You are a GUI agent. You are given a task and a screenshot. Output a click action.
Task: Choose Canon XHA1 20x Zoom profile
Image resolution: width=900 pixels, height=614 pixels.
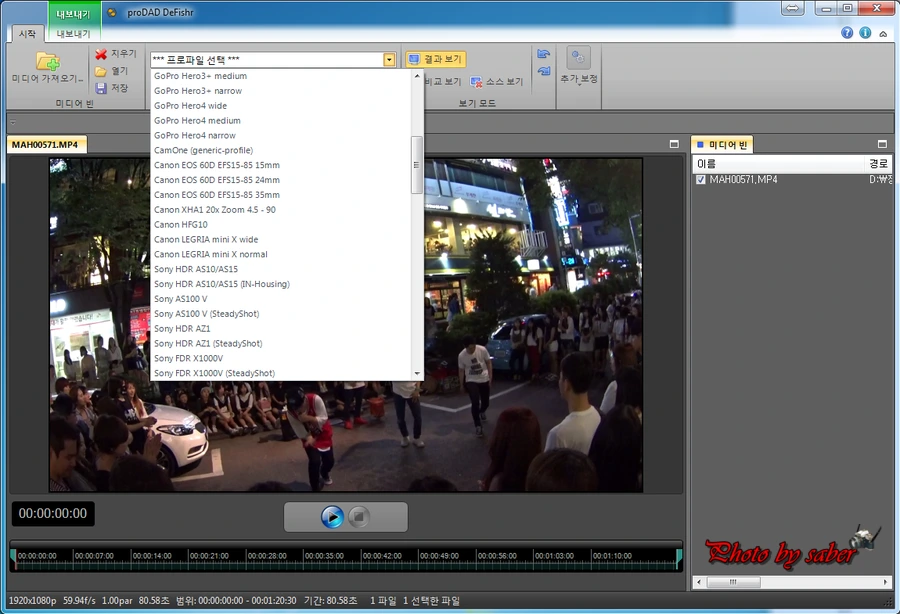[215, 210]
